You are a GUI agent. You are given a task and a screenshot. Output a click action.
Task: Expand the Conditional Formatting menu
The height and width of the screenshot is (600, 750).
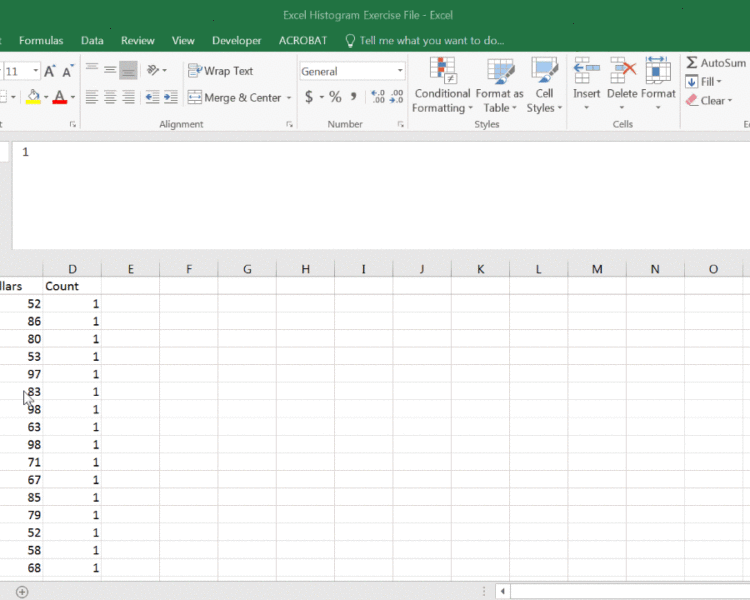(x=441, y=85)
